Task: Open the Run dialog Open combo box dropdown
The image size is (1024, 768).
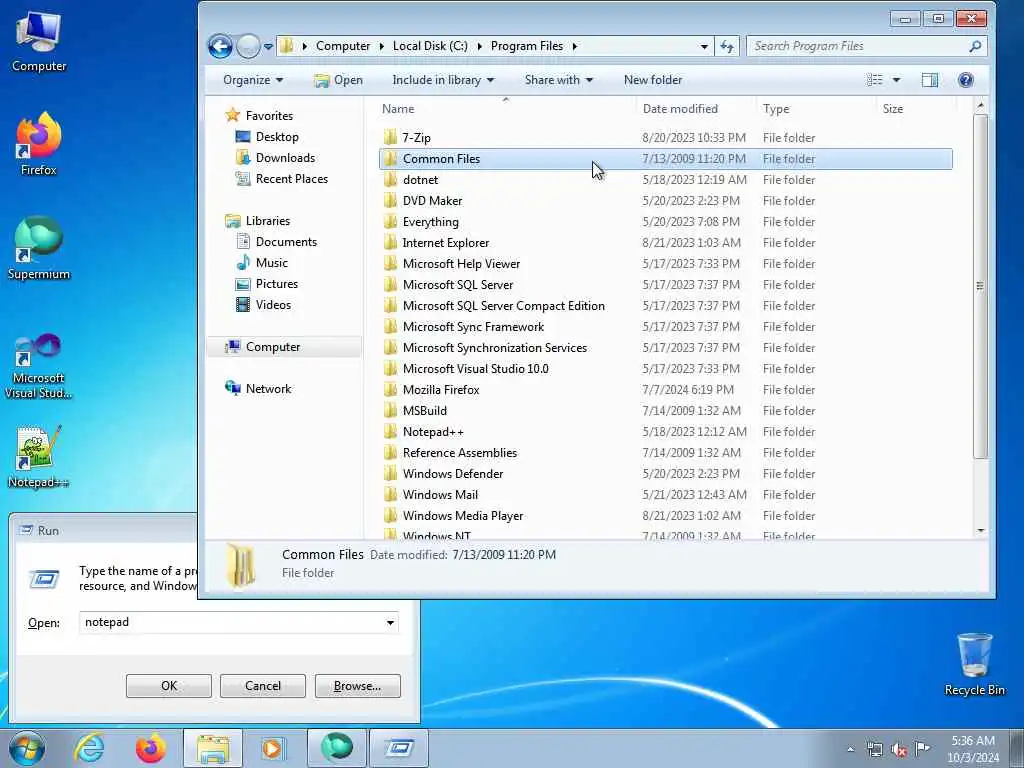Action: (390, 622)
